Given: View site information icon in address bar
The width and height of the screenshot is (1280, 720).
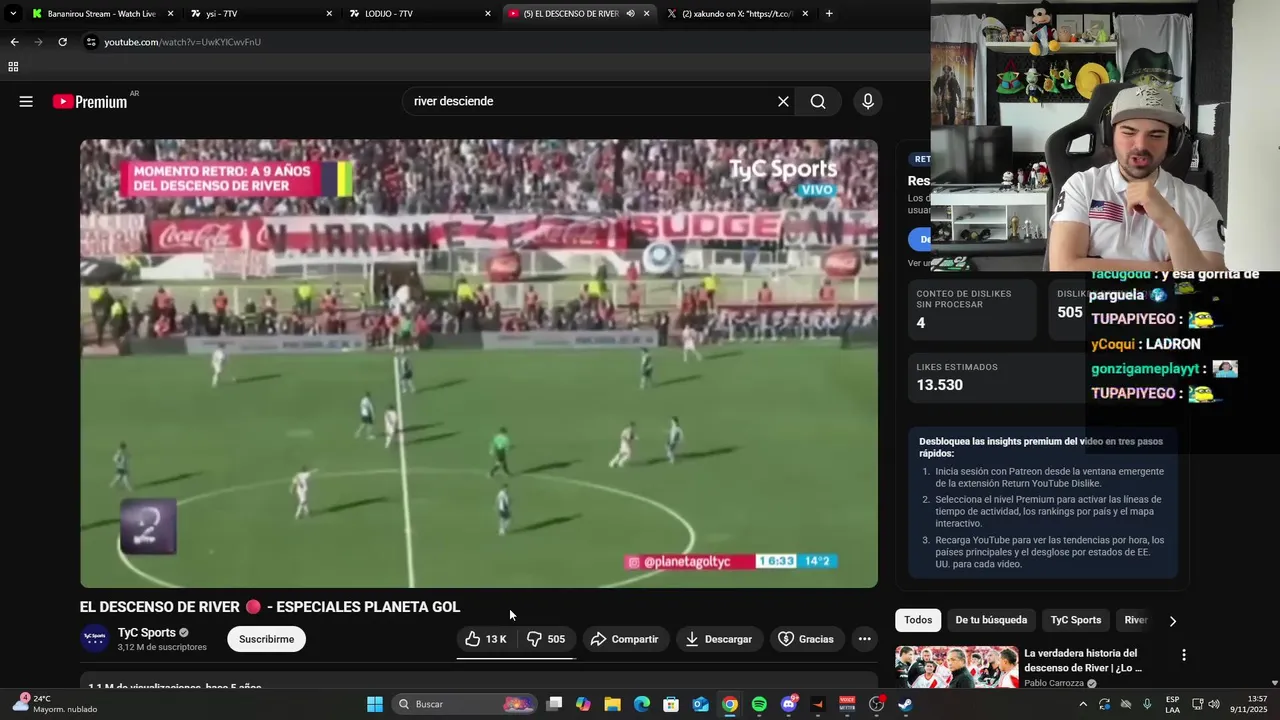Looking at the screenshot, I should [x=91, y=42].
